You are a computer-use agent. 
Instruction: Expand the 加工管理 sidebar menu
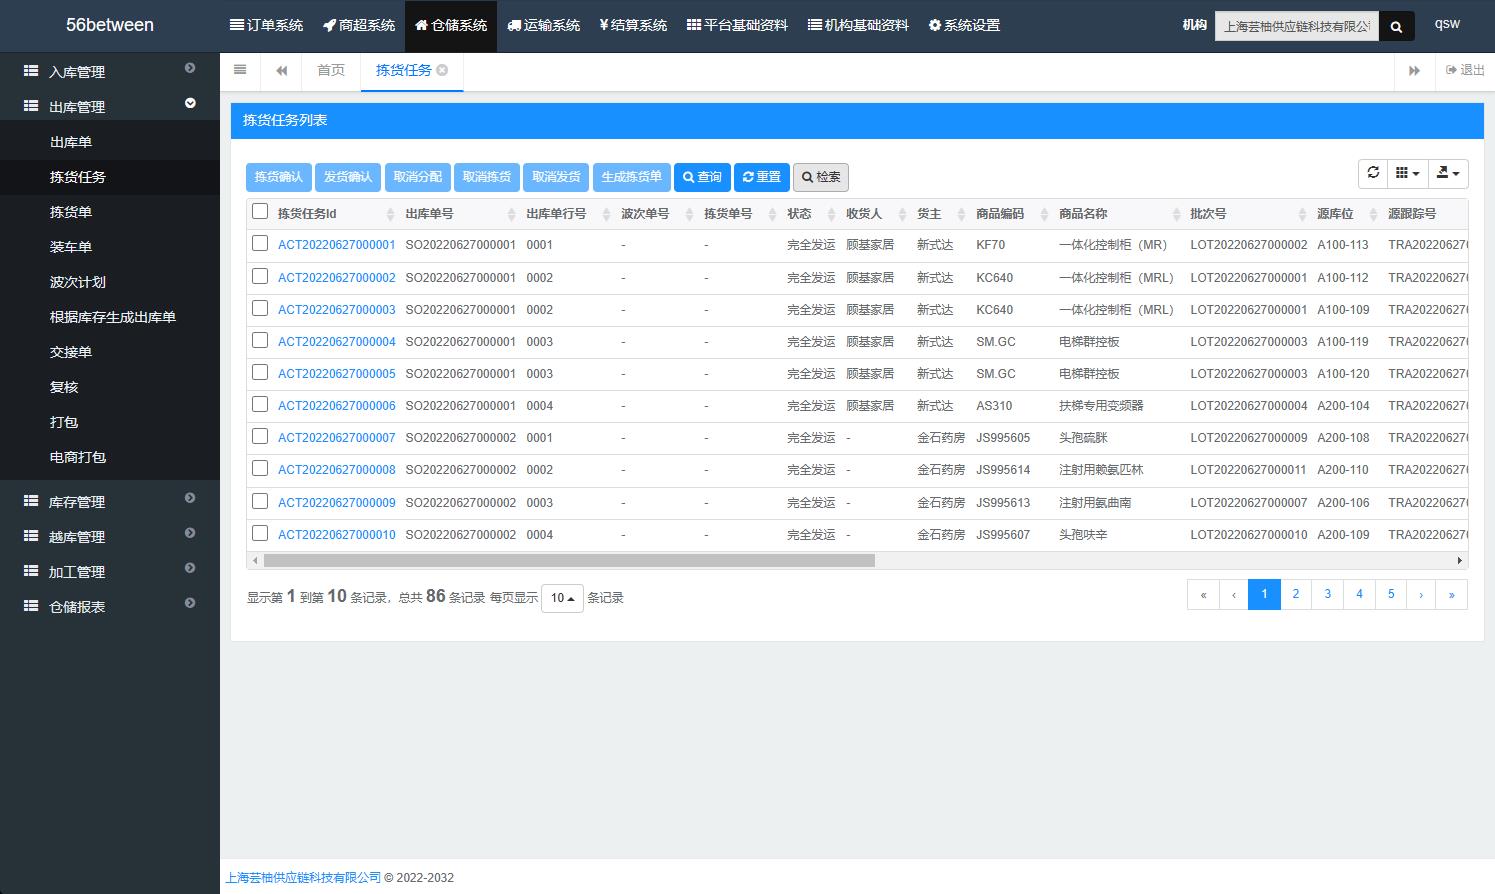coord(190,568)
